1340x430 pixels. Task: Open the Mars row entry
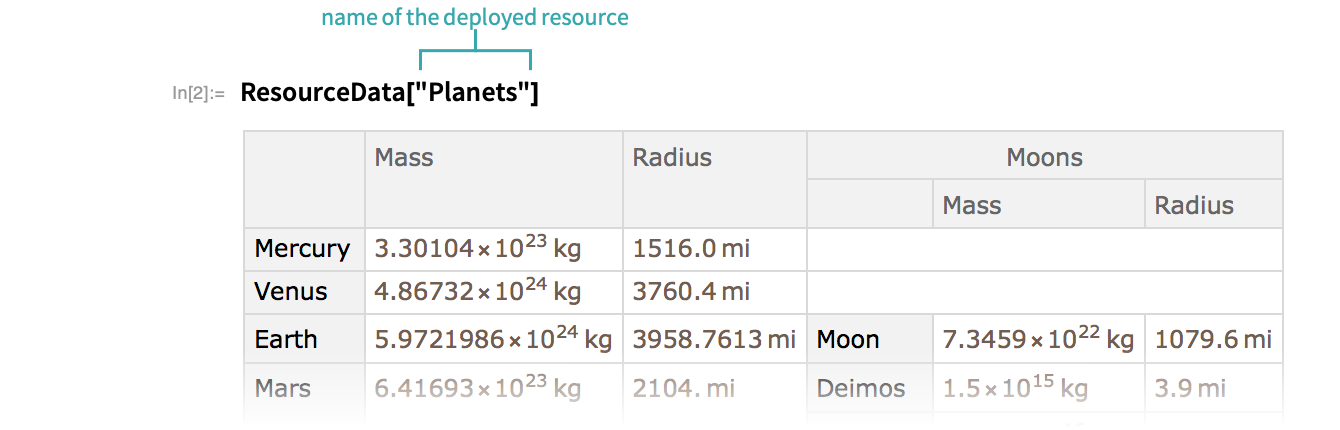283,388
